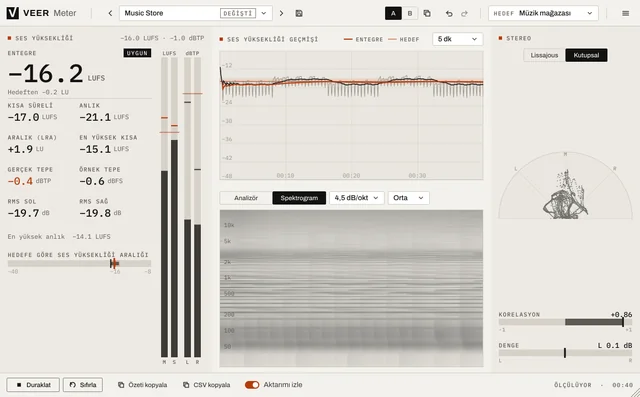Open the hamburger menu
Screen dimensions: 640x397
(x=625, y=13)
